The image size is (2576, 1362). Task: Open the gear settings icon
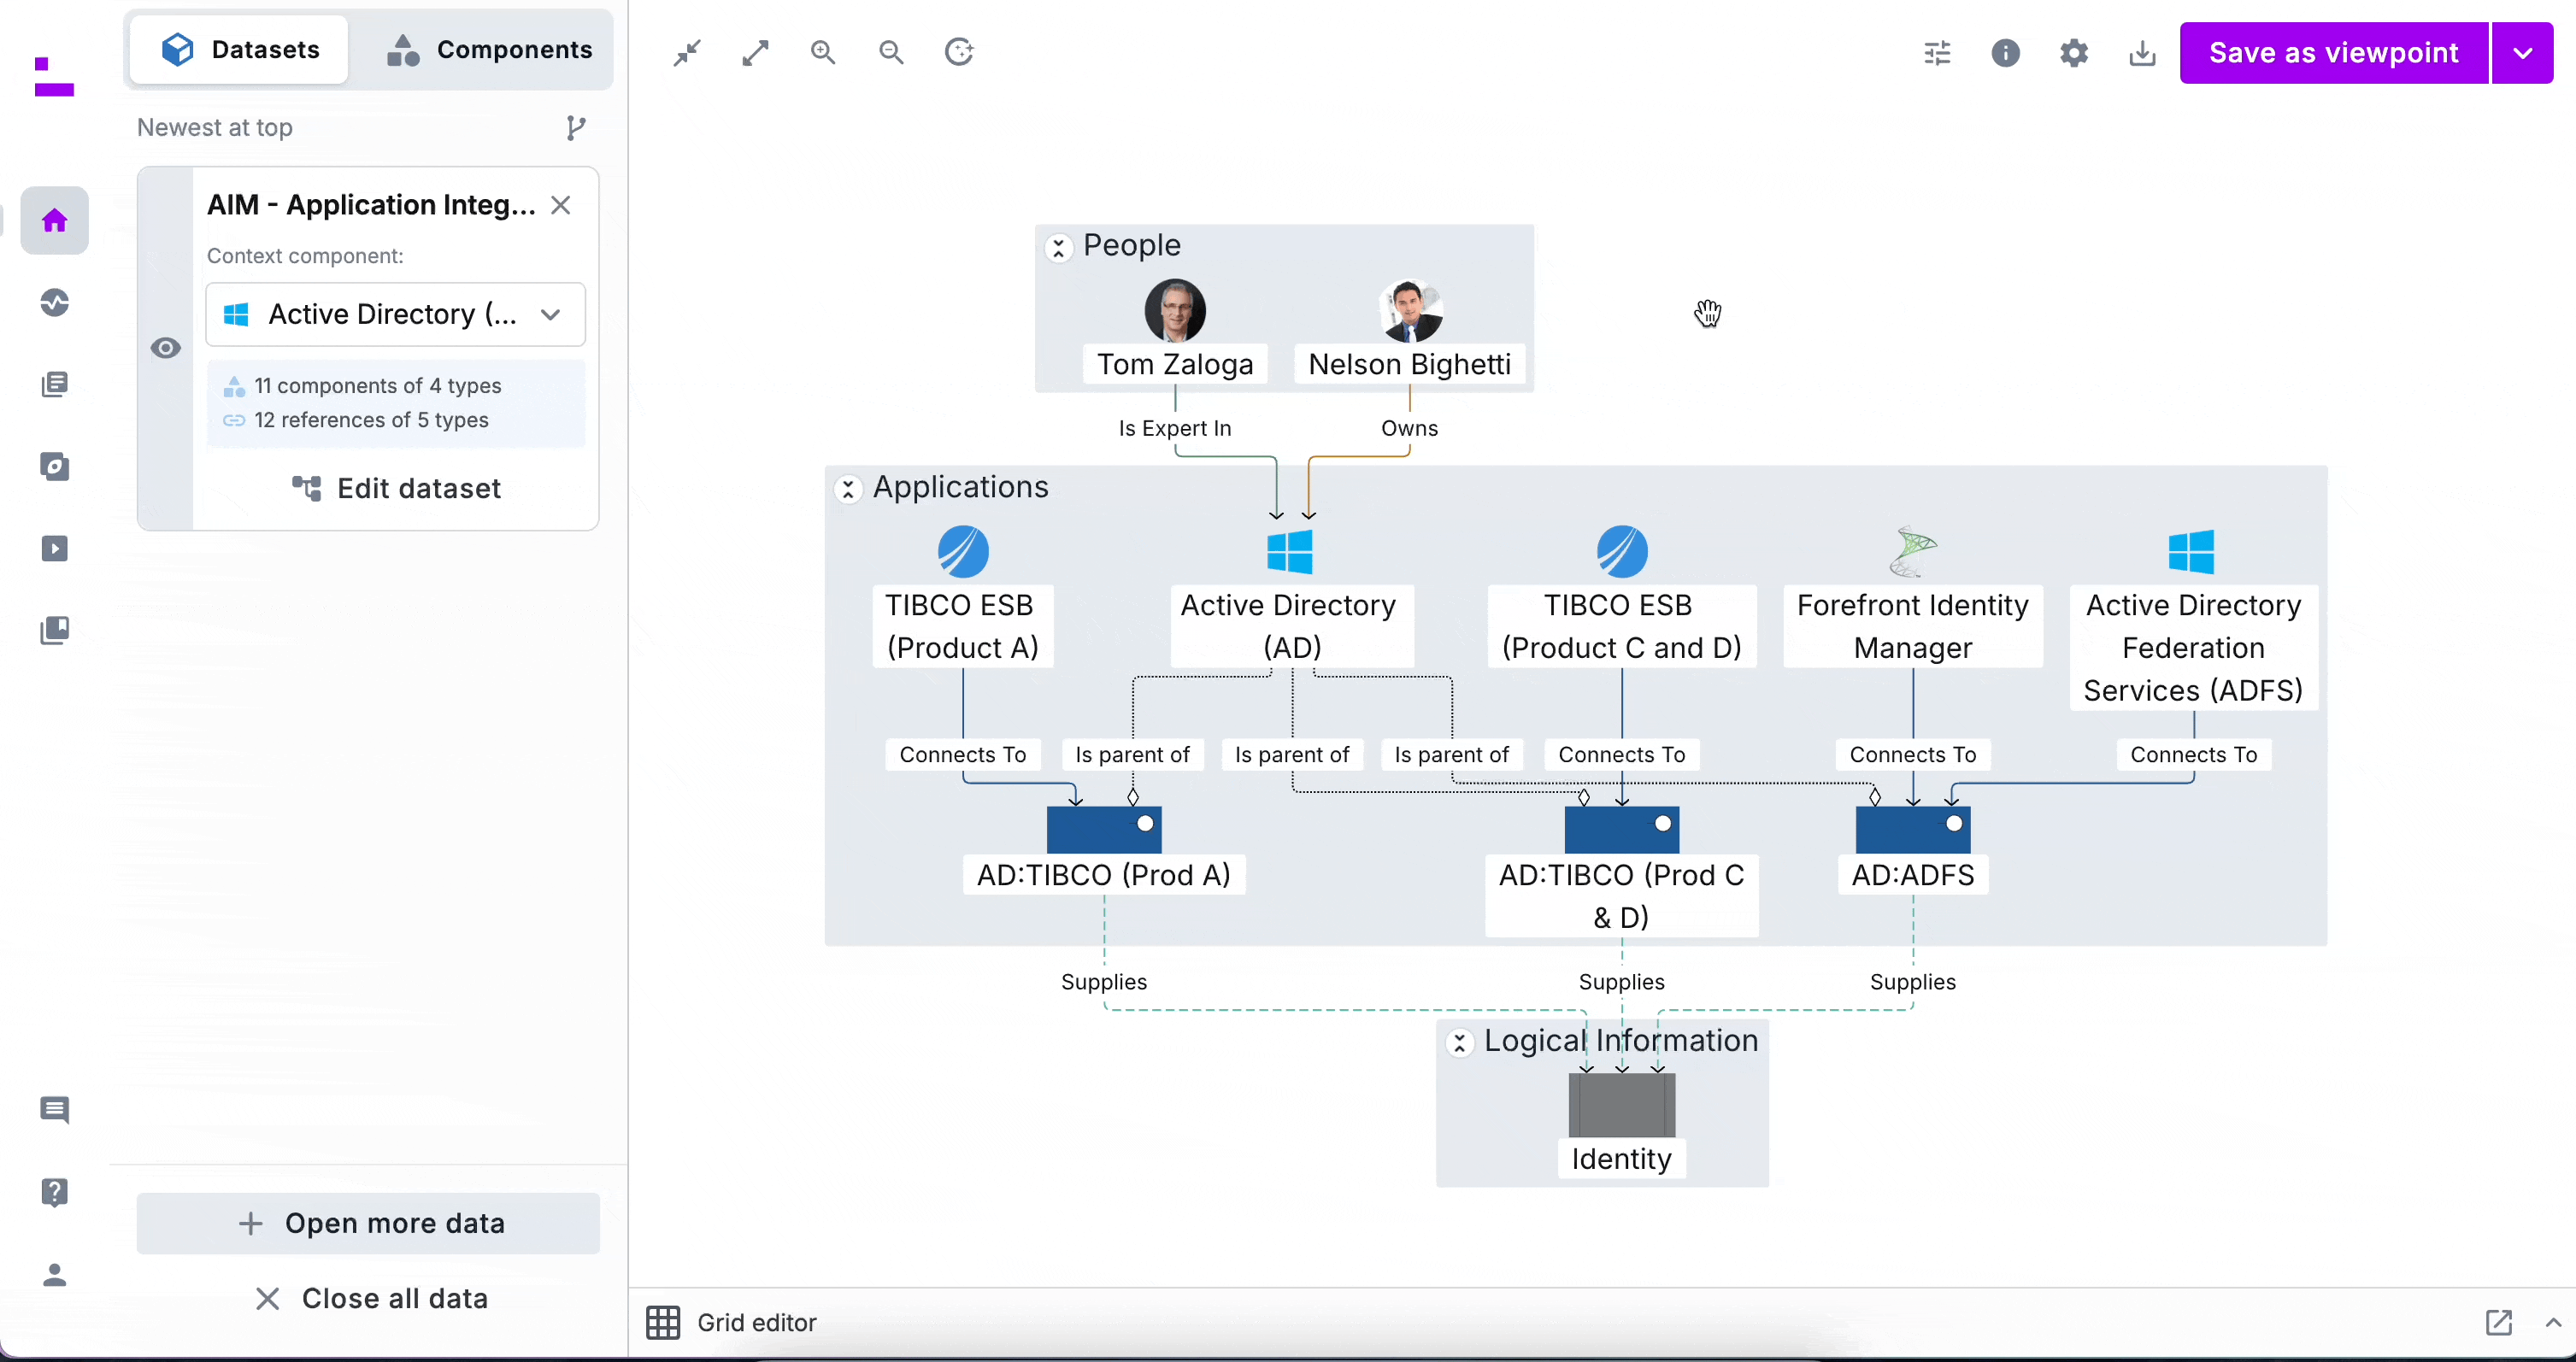tap(2074, 53)
